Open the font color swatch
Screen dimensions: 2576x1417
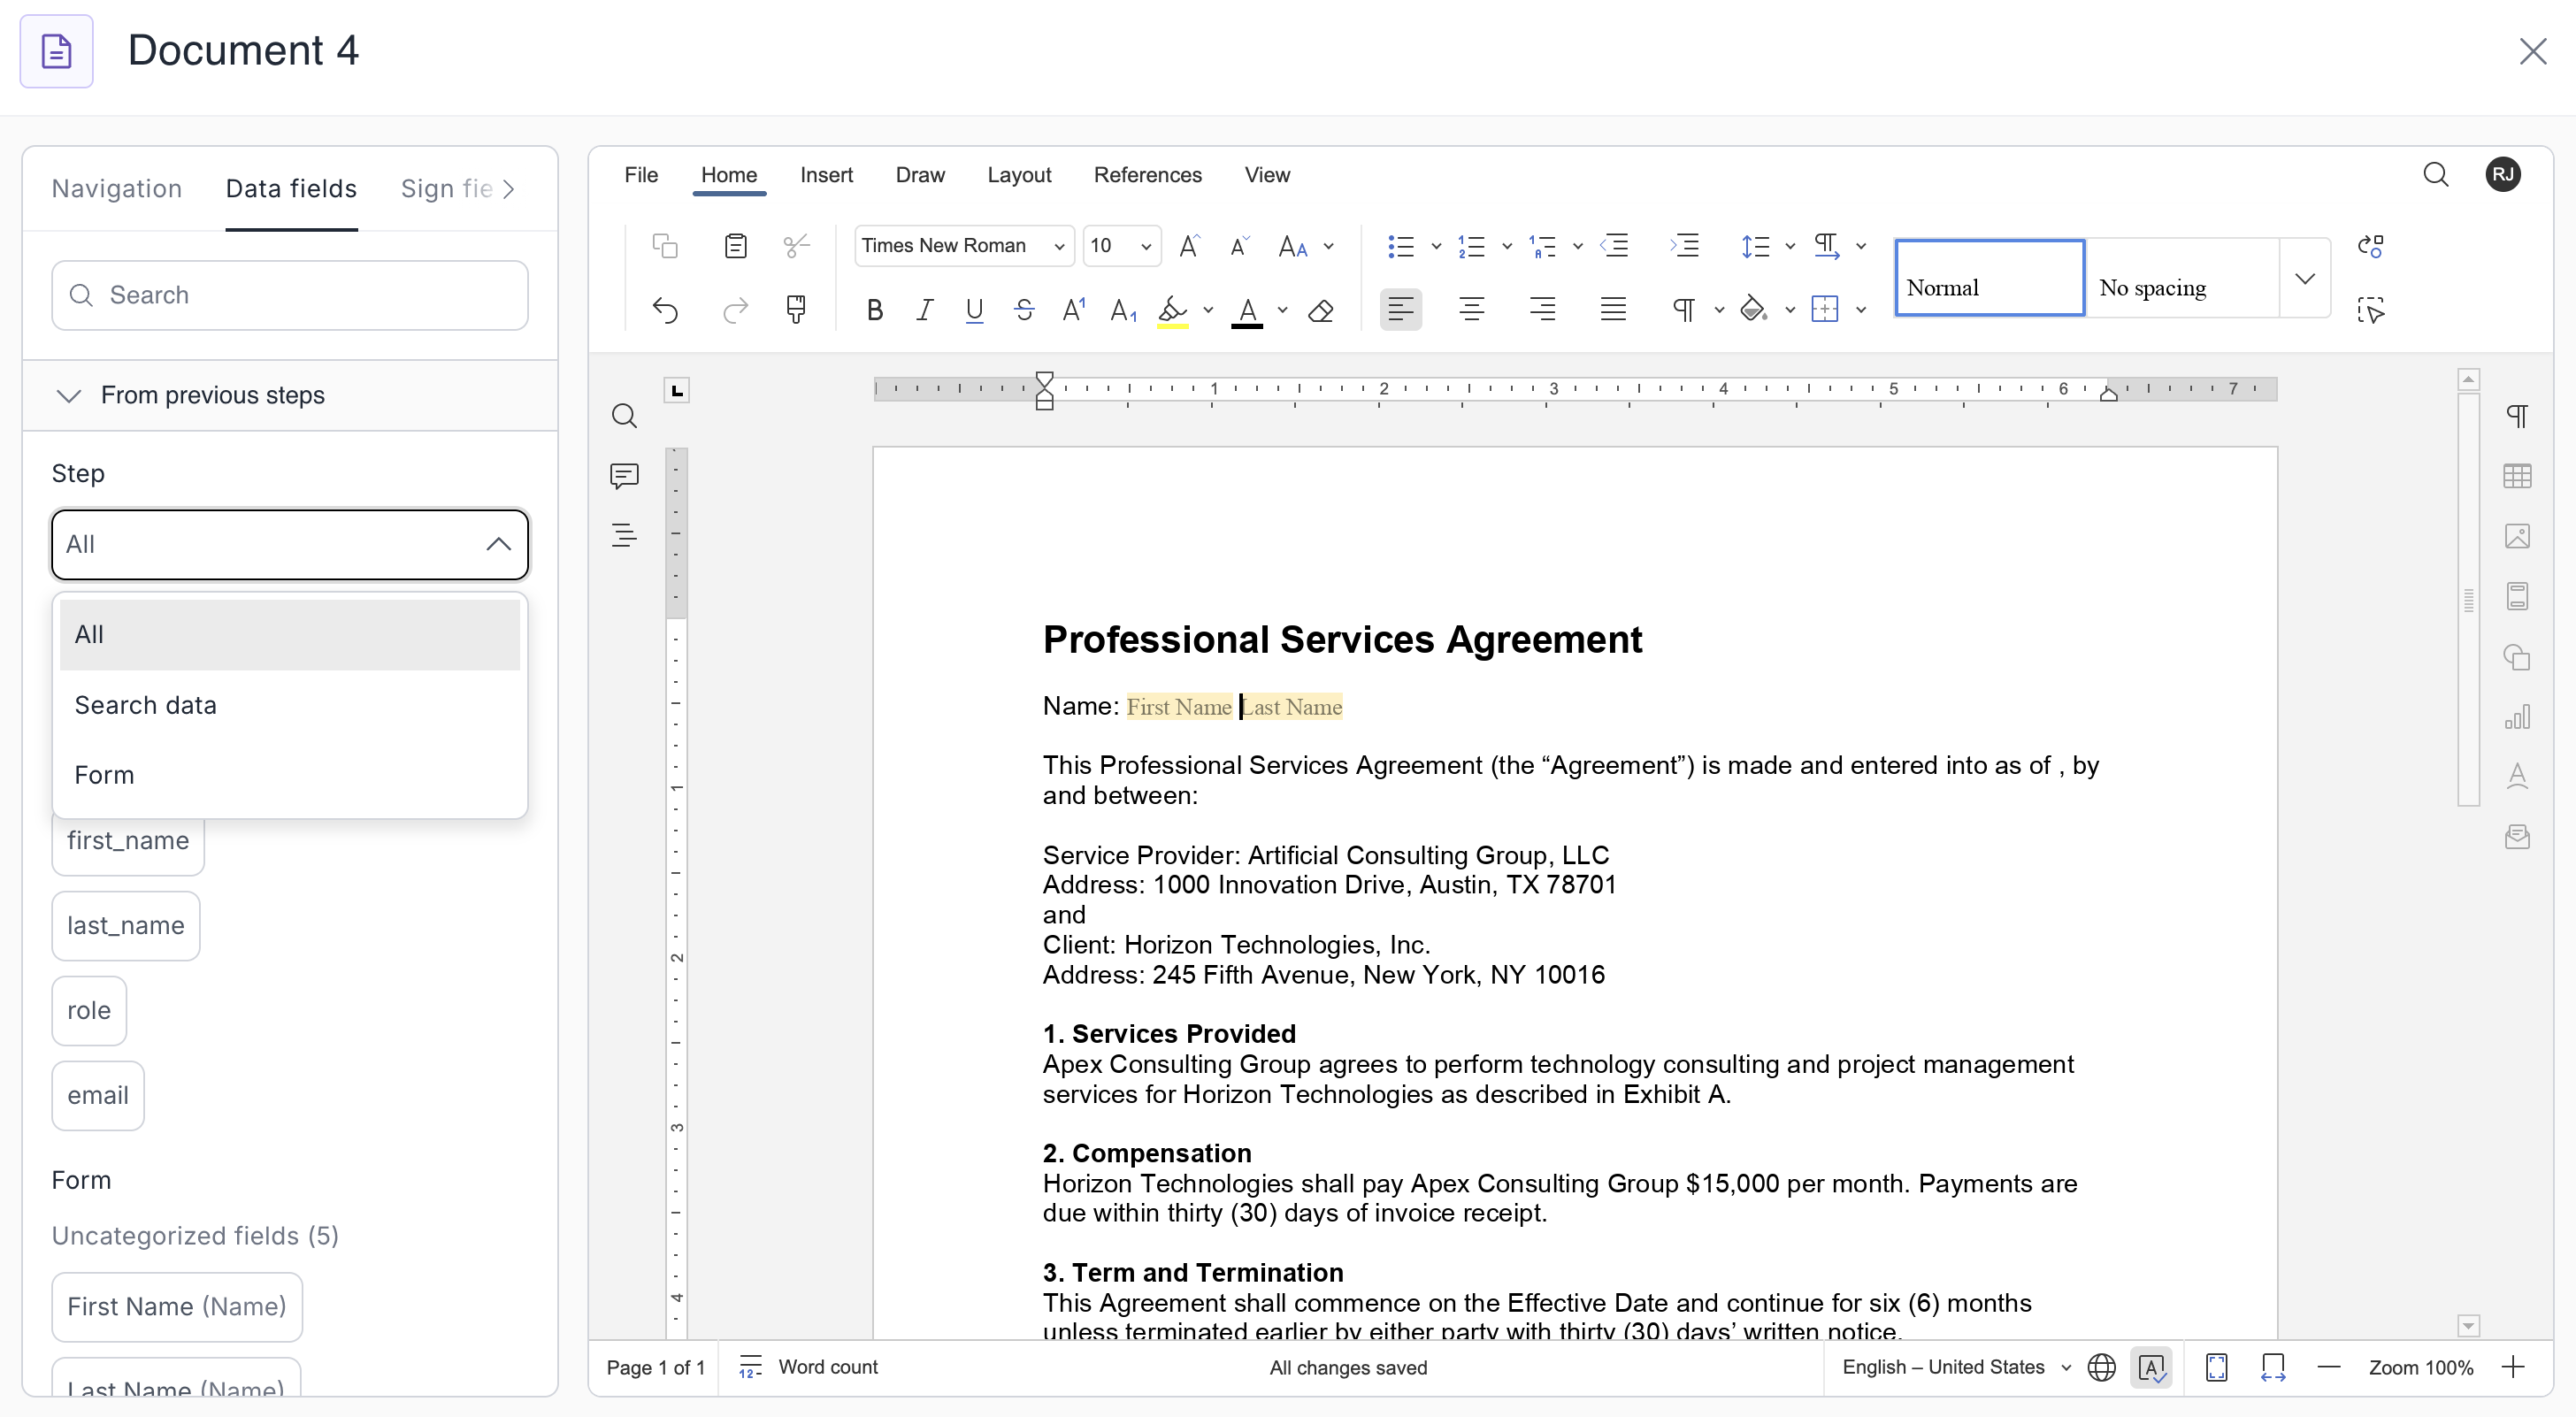(1246, 311)
